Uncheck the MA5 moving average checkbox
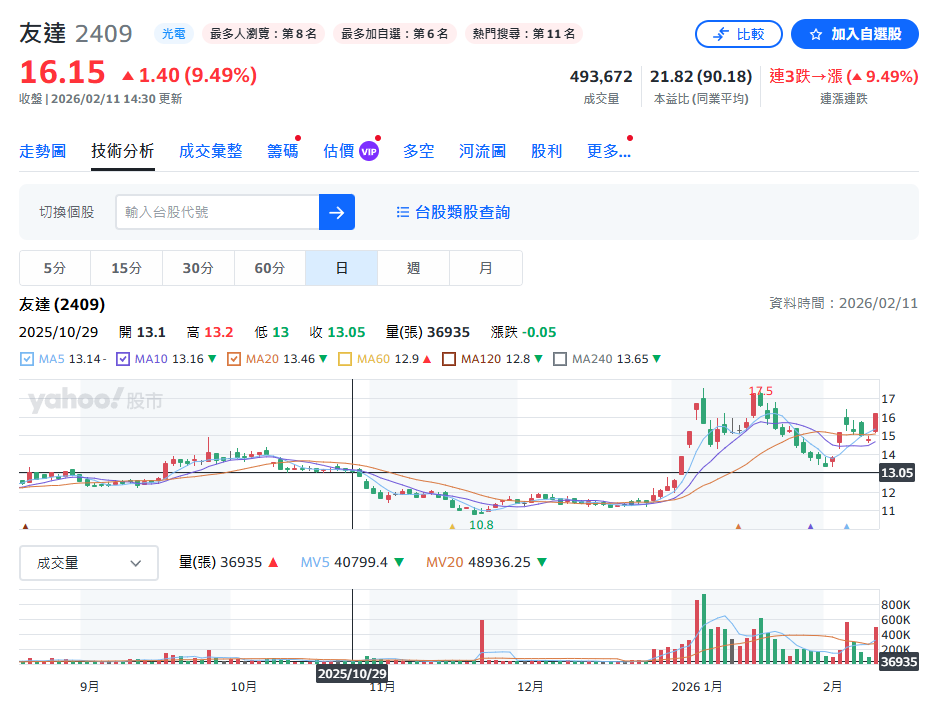The width and height of the screenshot is (932, 714). [x=27, y=359]
